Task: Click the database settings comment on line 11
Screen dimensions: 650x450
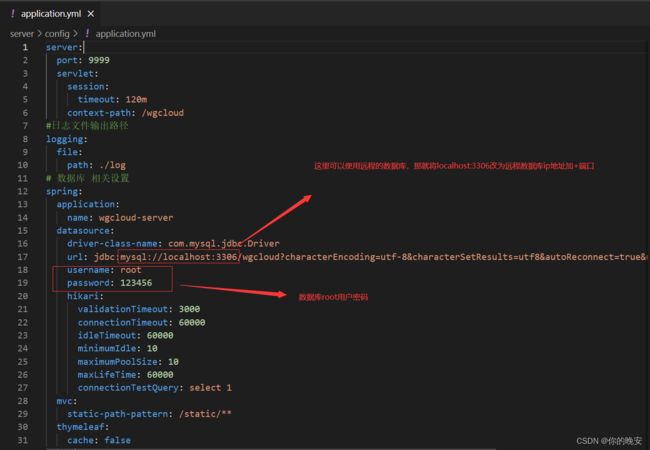Action: point(87,178)
